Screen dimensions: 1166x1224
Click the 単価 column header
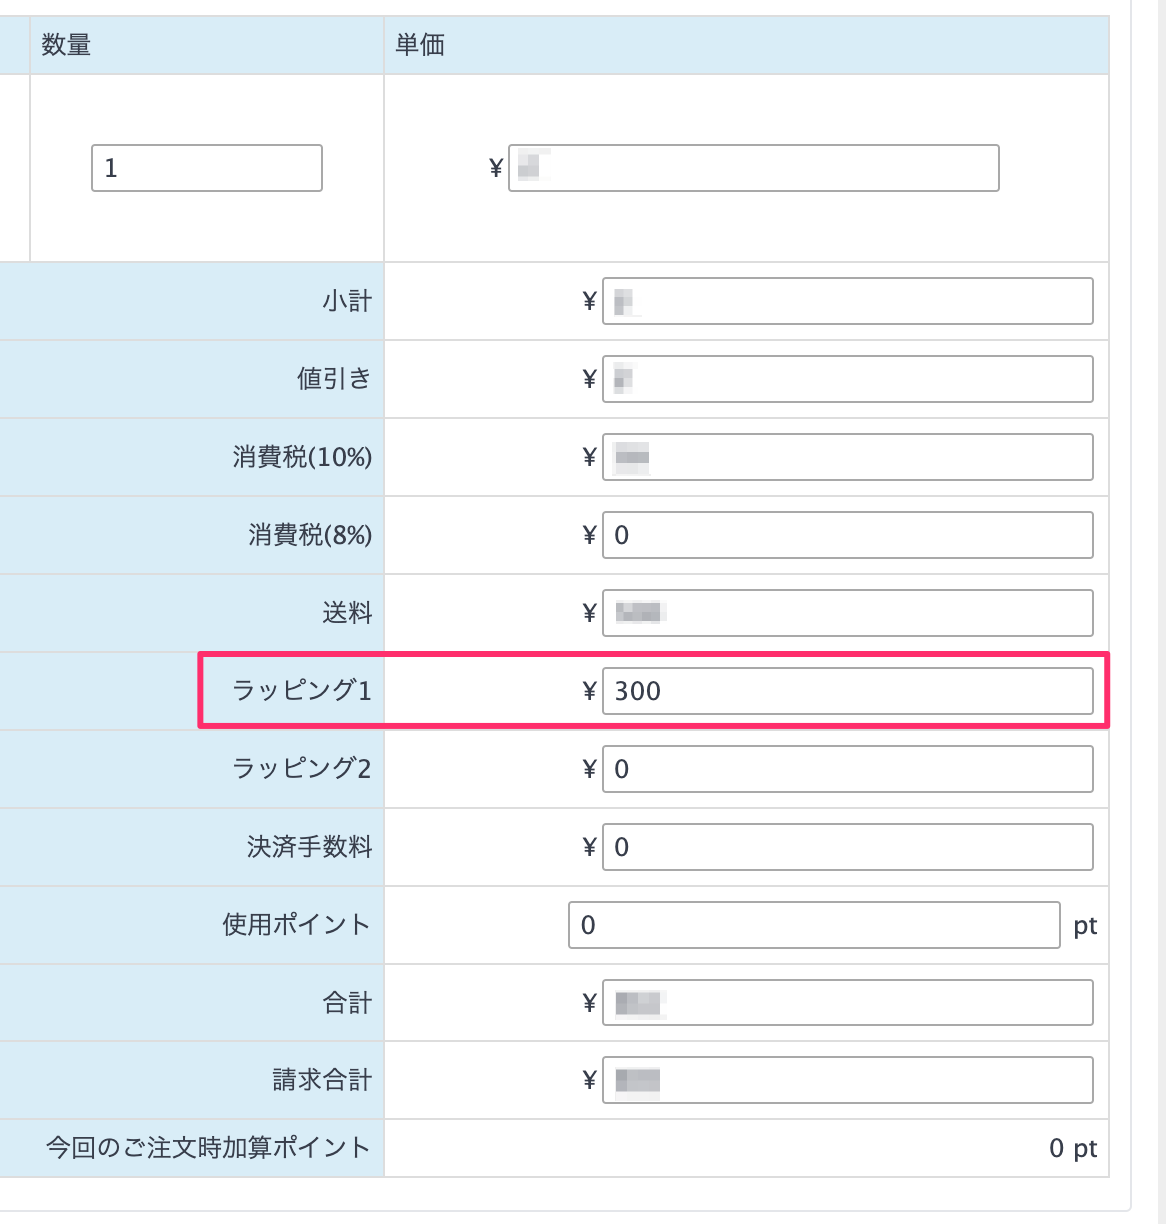tap(420, 45)
